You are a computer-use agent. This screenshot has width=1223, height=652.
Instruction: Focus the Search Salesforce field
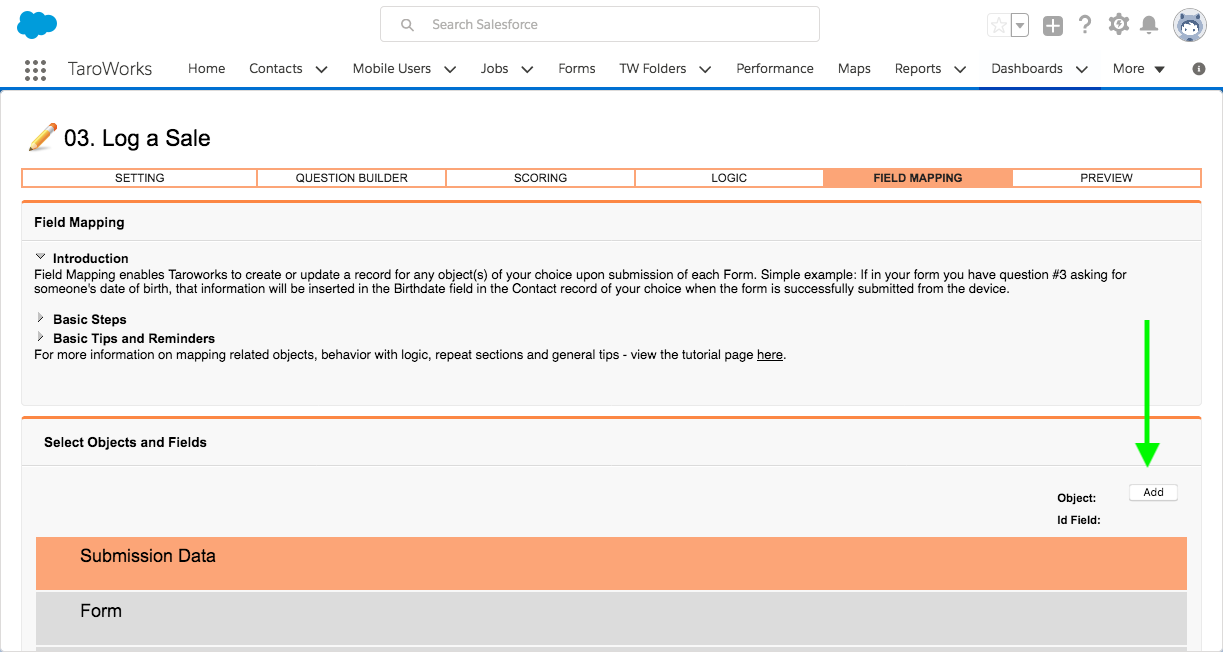point(600,24)
